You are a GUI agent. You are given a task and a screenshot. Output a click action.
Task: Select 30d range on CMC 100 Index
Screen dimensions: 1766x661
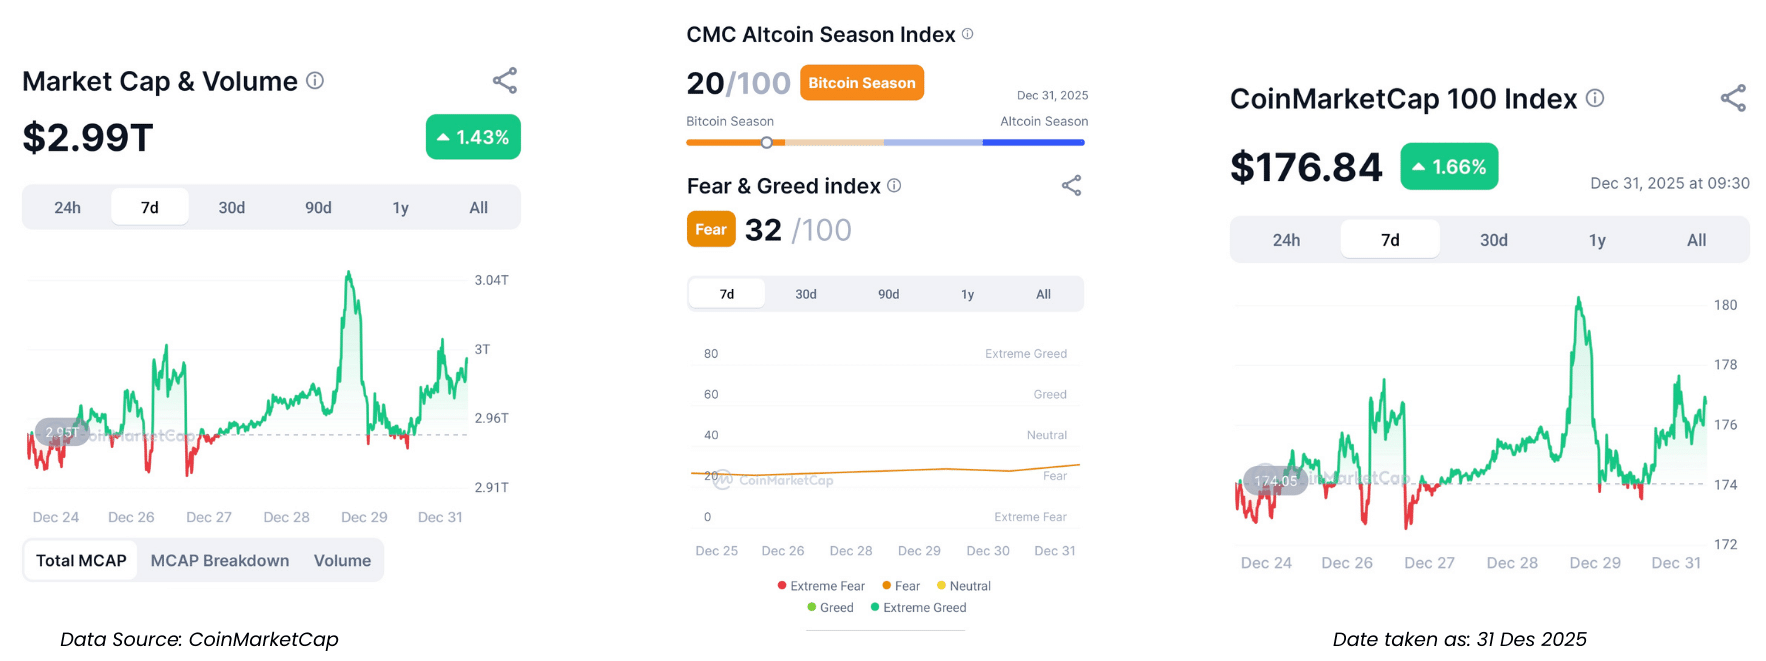pos(1493,240)
